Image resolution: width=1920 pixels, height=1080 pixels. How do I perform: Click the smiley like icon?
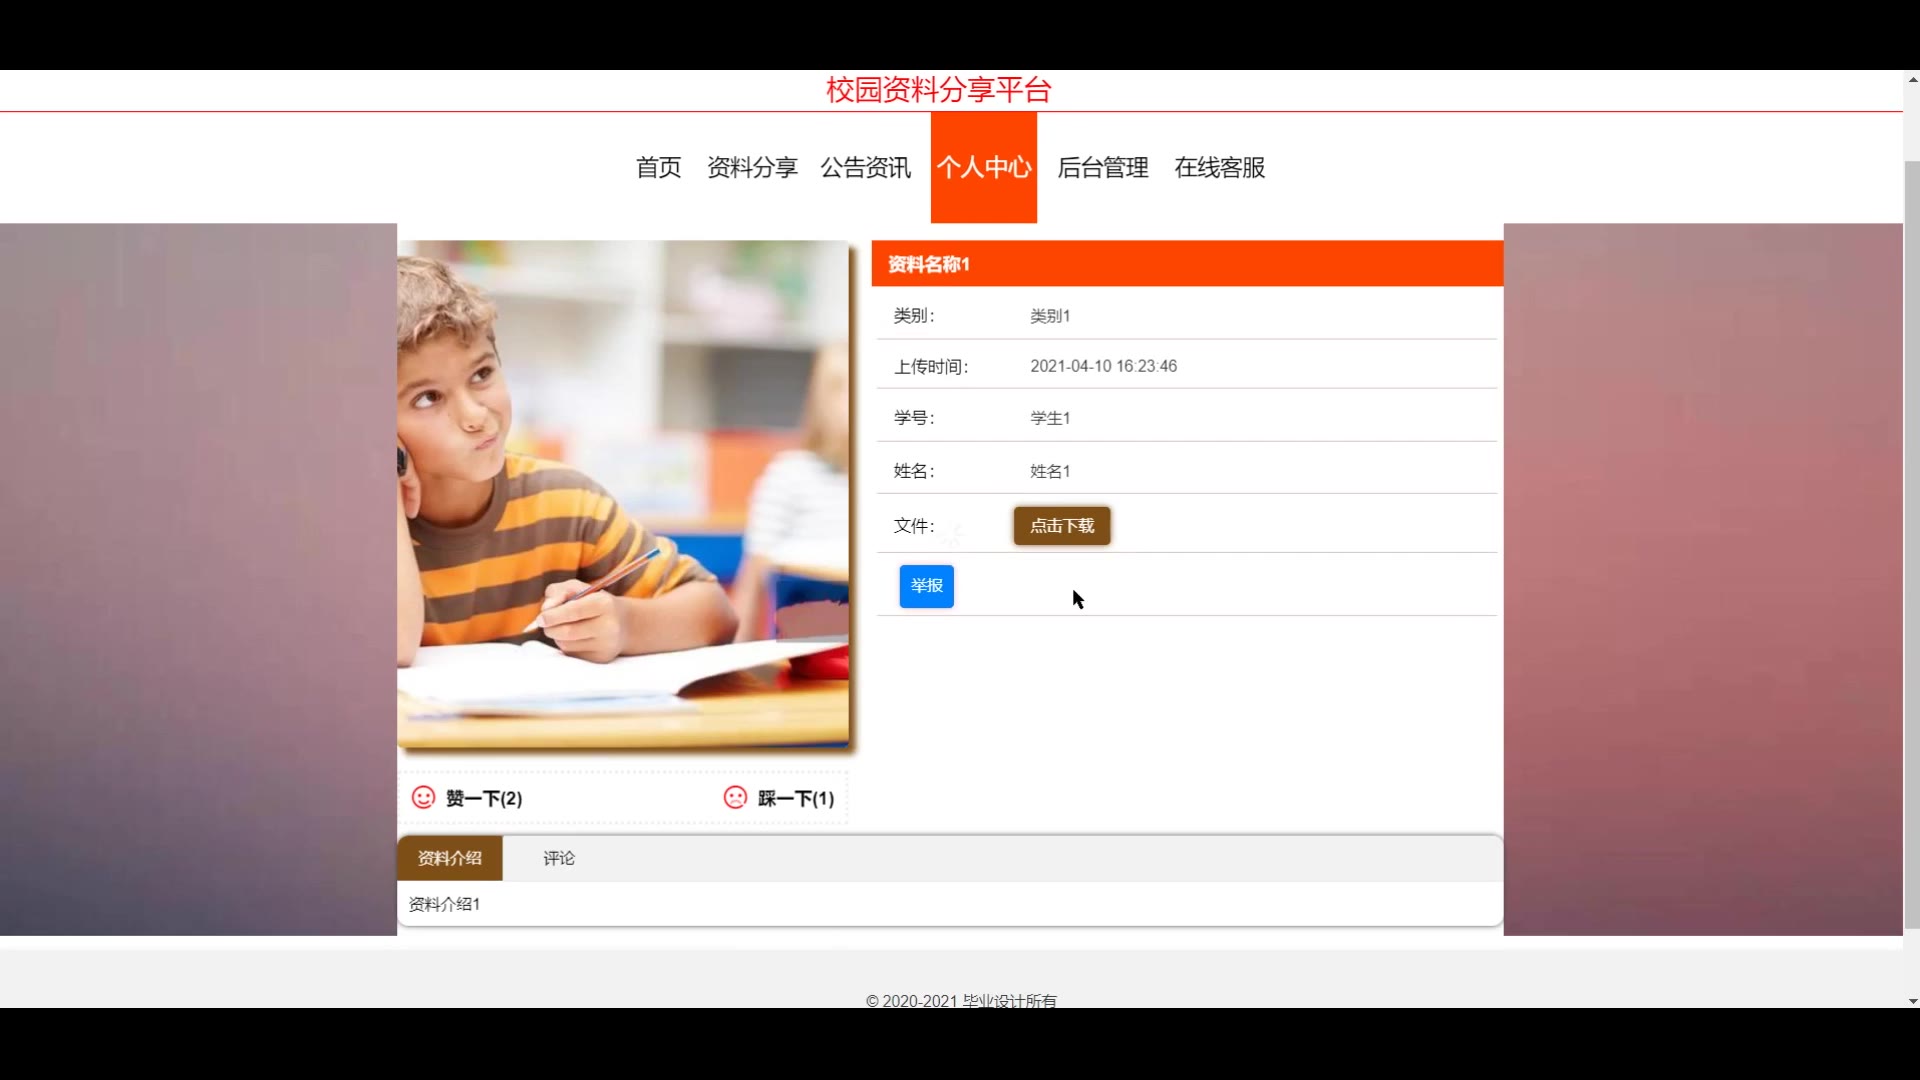tap(424, 797)
